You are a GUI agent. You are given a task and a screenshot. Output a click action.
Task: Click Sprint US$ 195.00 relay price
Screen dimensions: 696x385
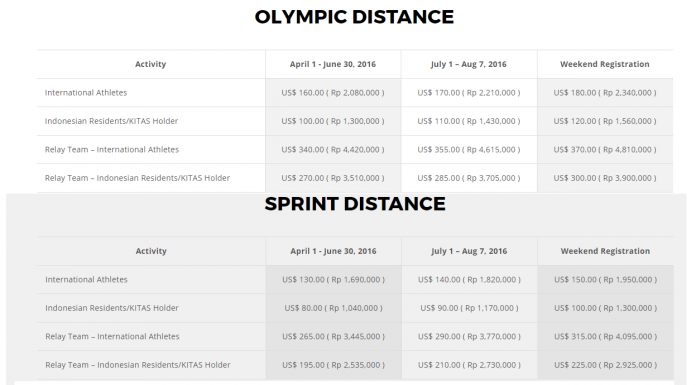coord(333,365)
